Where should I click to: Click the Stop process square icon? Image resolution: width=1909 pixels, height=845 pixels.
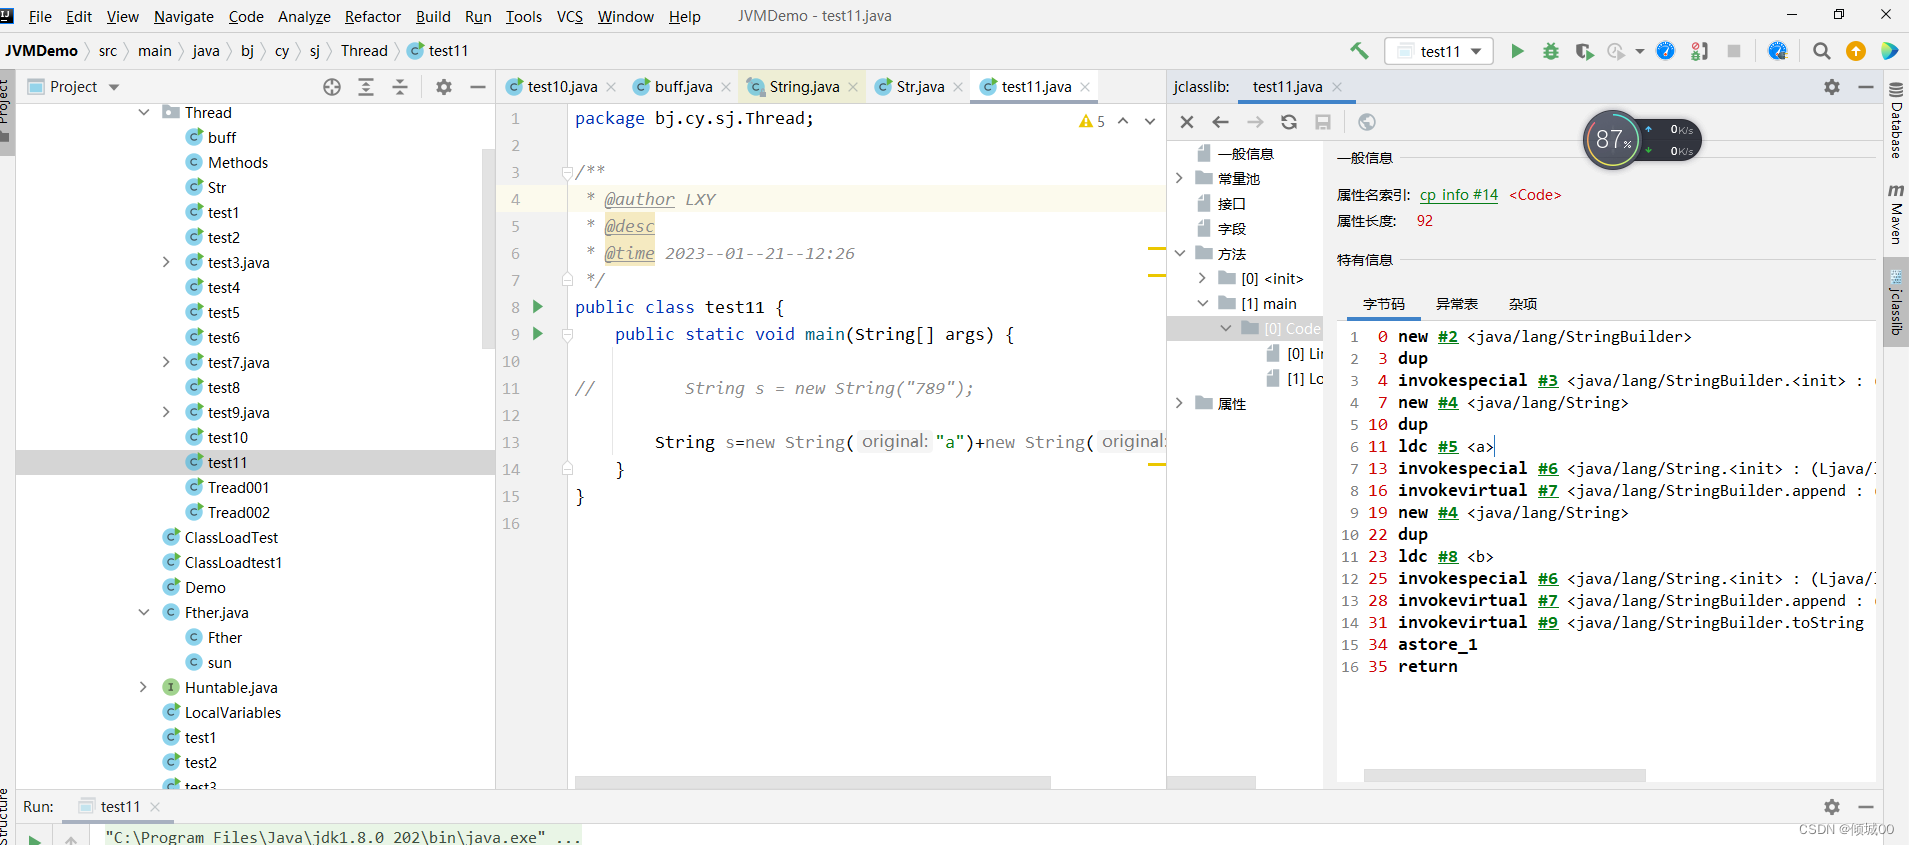(x=1734, y=51)
